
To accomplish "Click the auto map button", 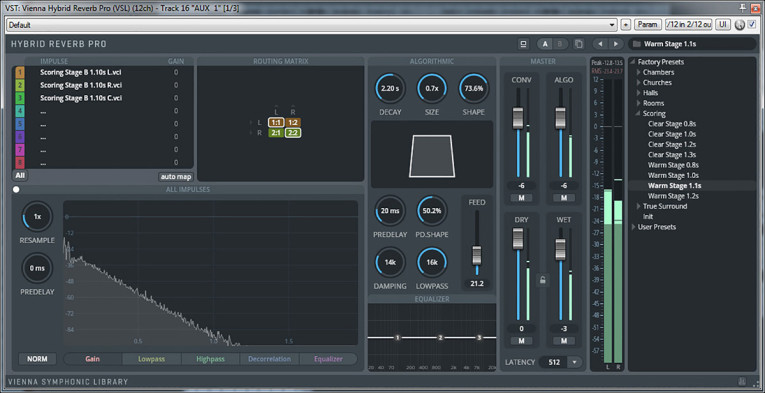I will 176,177.
